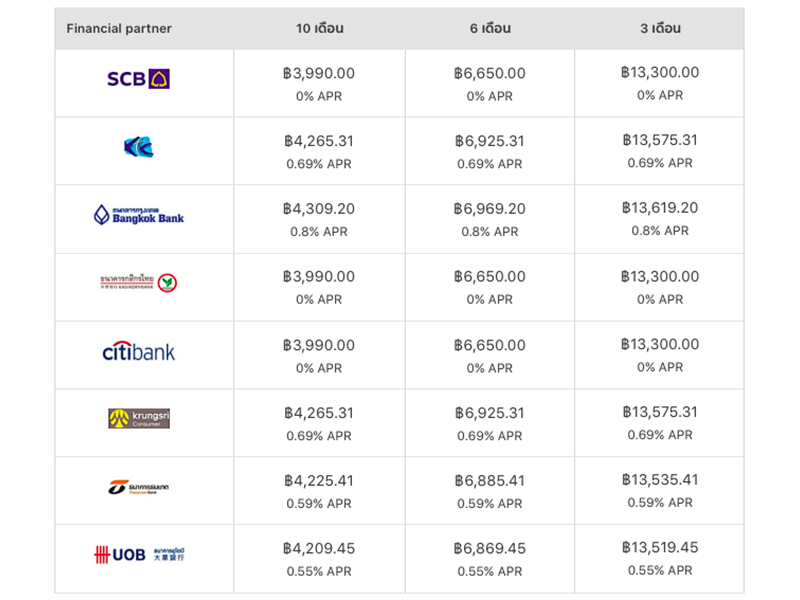This screenshot has height=600, width=800.
Task: Select the Thanachart Bank logo
Action: click(138, 487)
